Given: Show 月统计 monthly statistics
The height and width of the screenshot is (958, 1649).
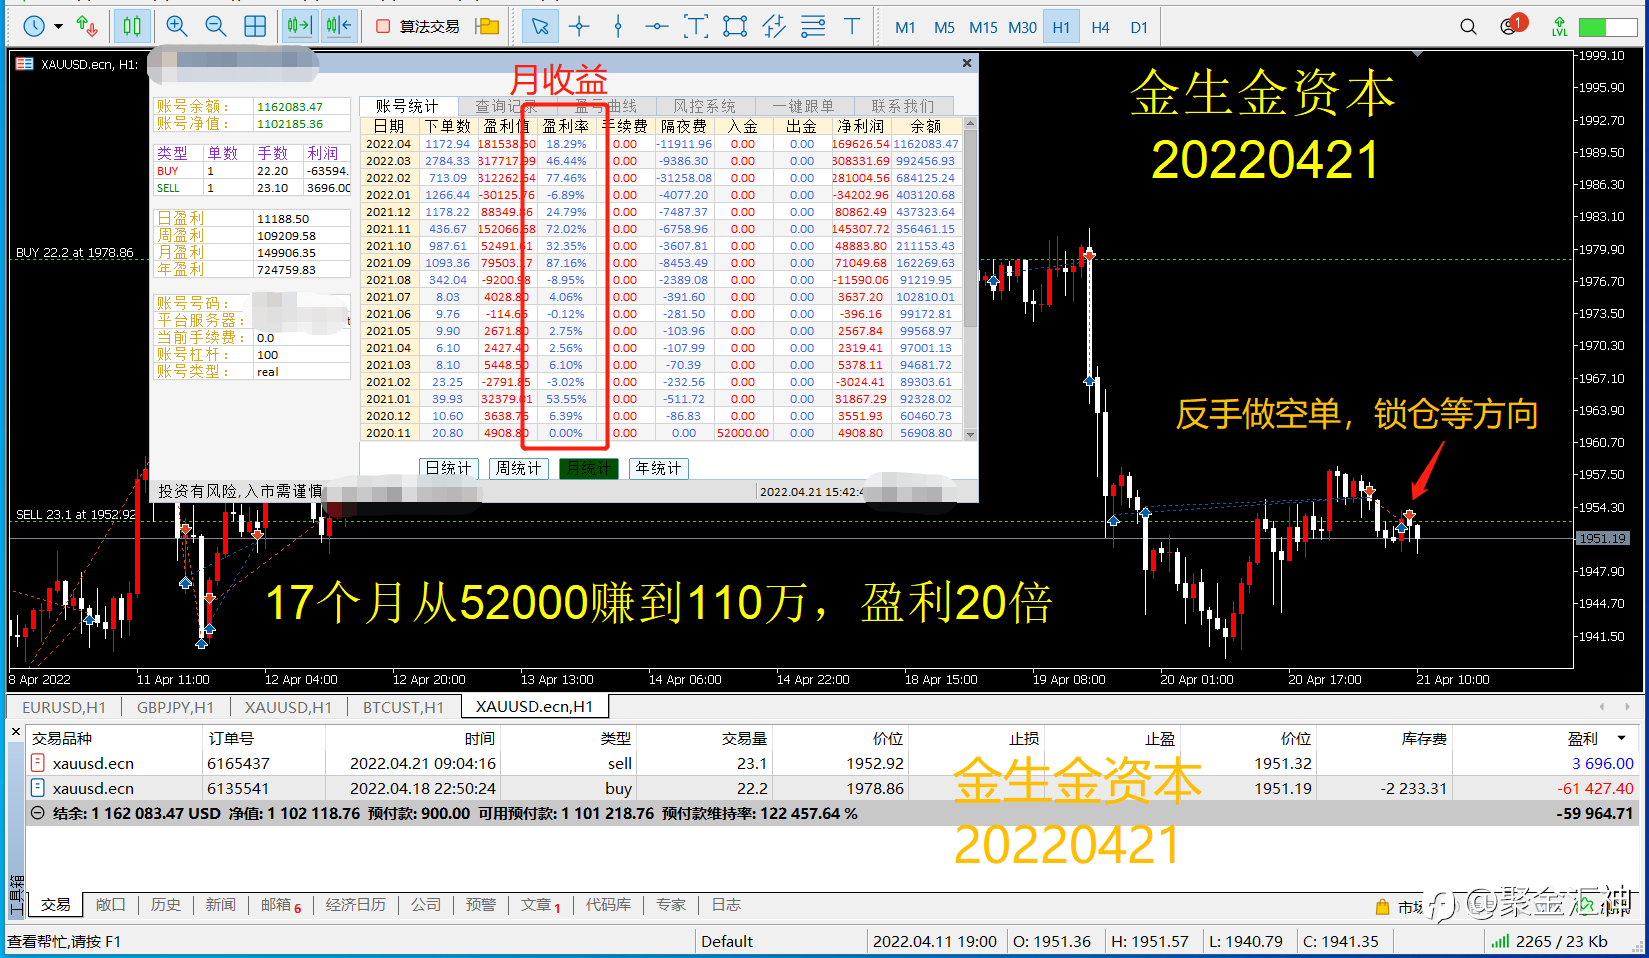Looking at the screenshot, I should coord(589,468).
